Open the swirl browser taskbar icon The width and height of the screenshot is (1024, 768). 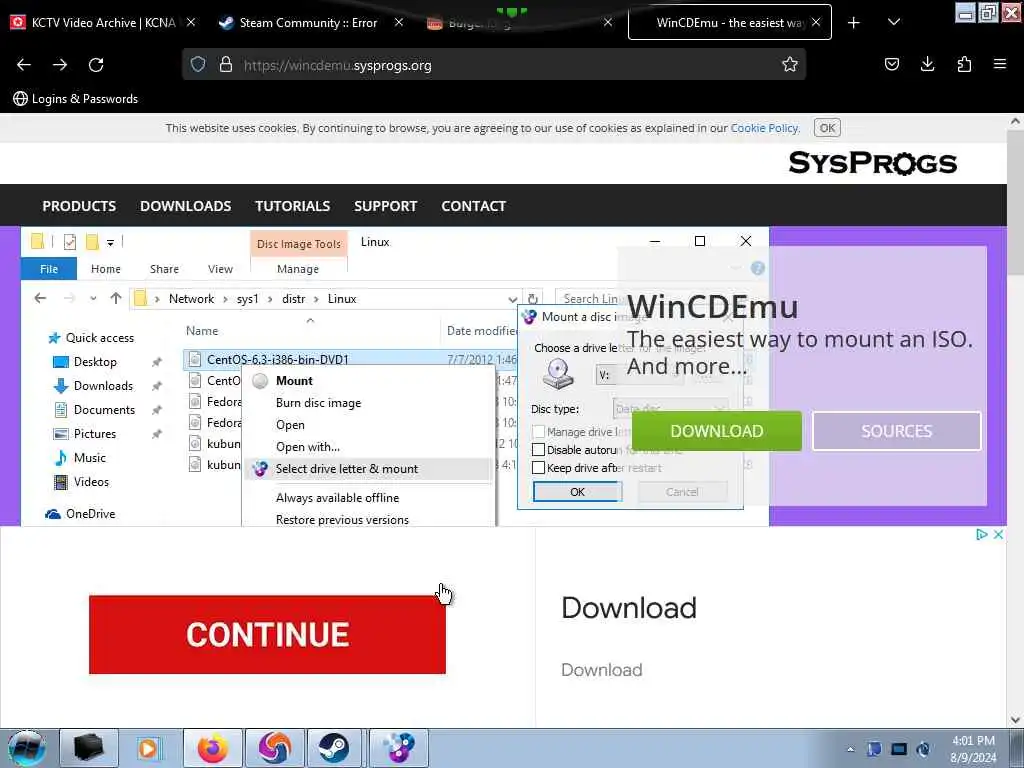tap(274, 748)
